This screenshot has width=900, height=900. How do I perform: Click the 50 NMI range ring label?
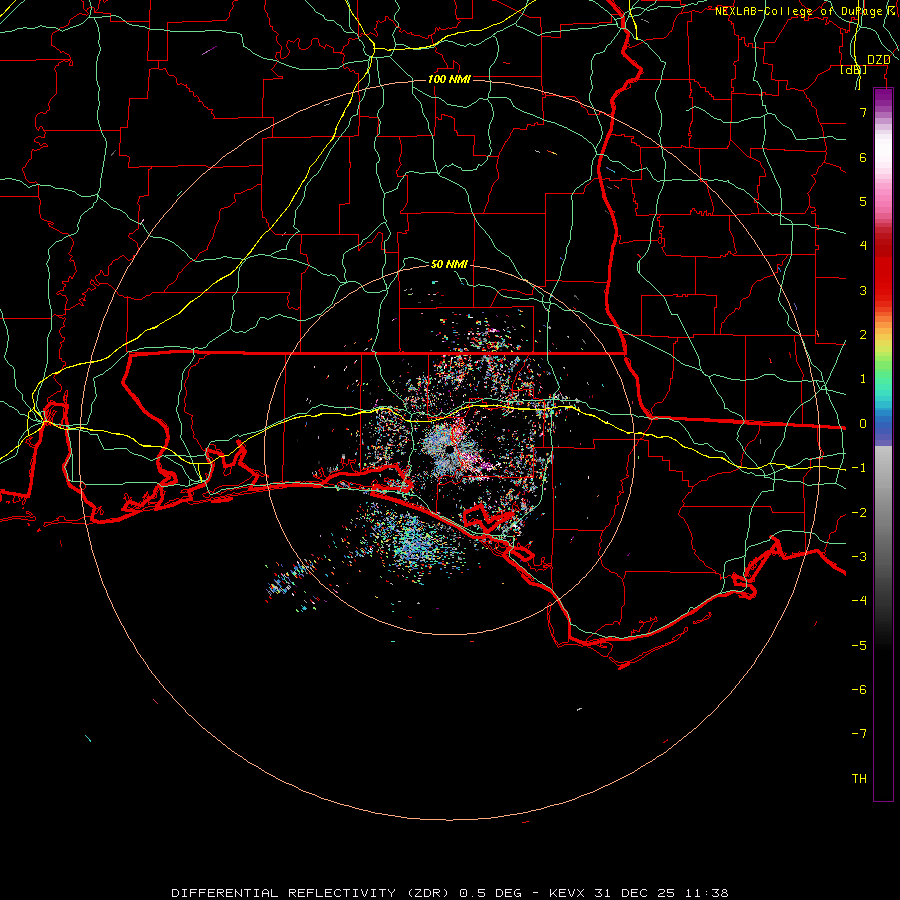pos(449,264)
